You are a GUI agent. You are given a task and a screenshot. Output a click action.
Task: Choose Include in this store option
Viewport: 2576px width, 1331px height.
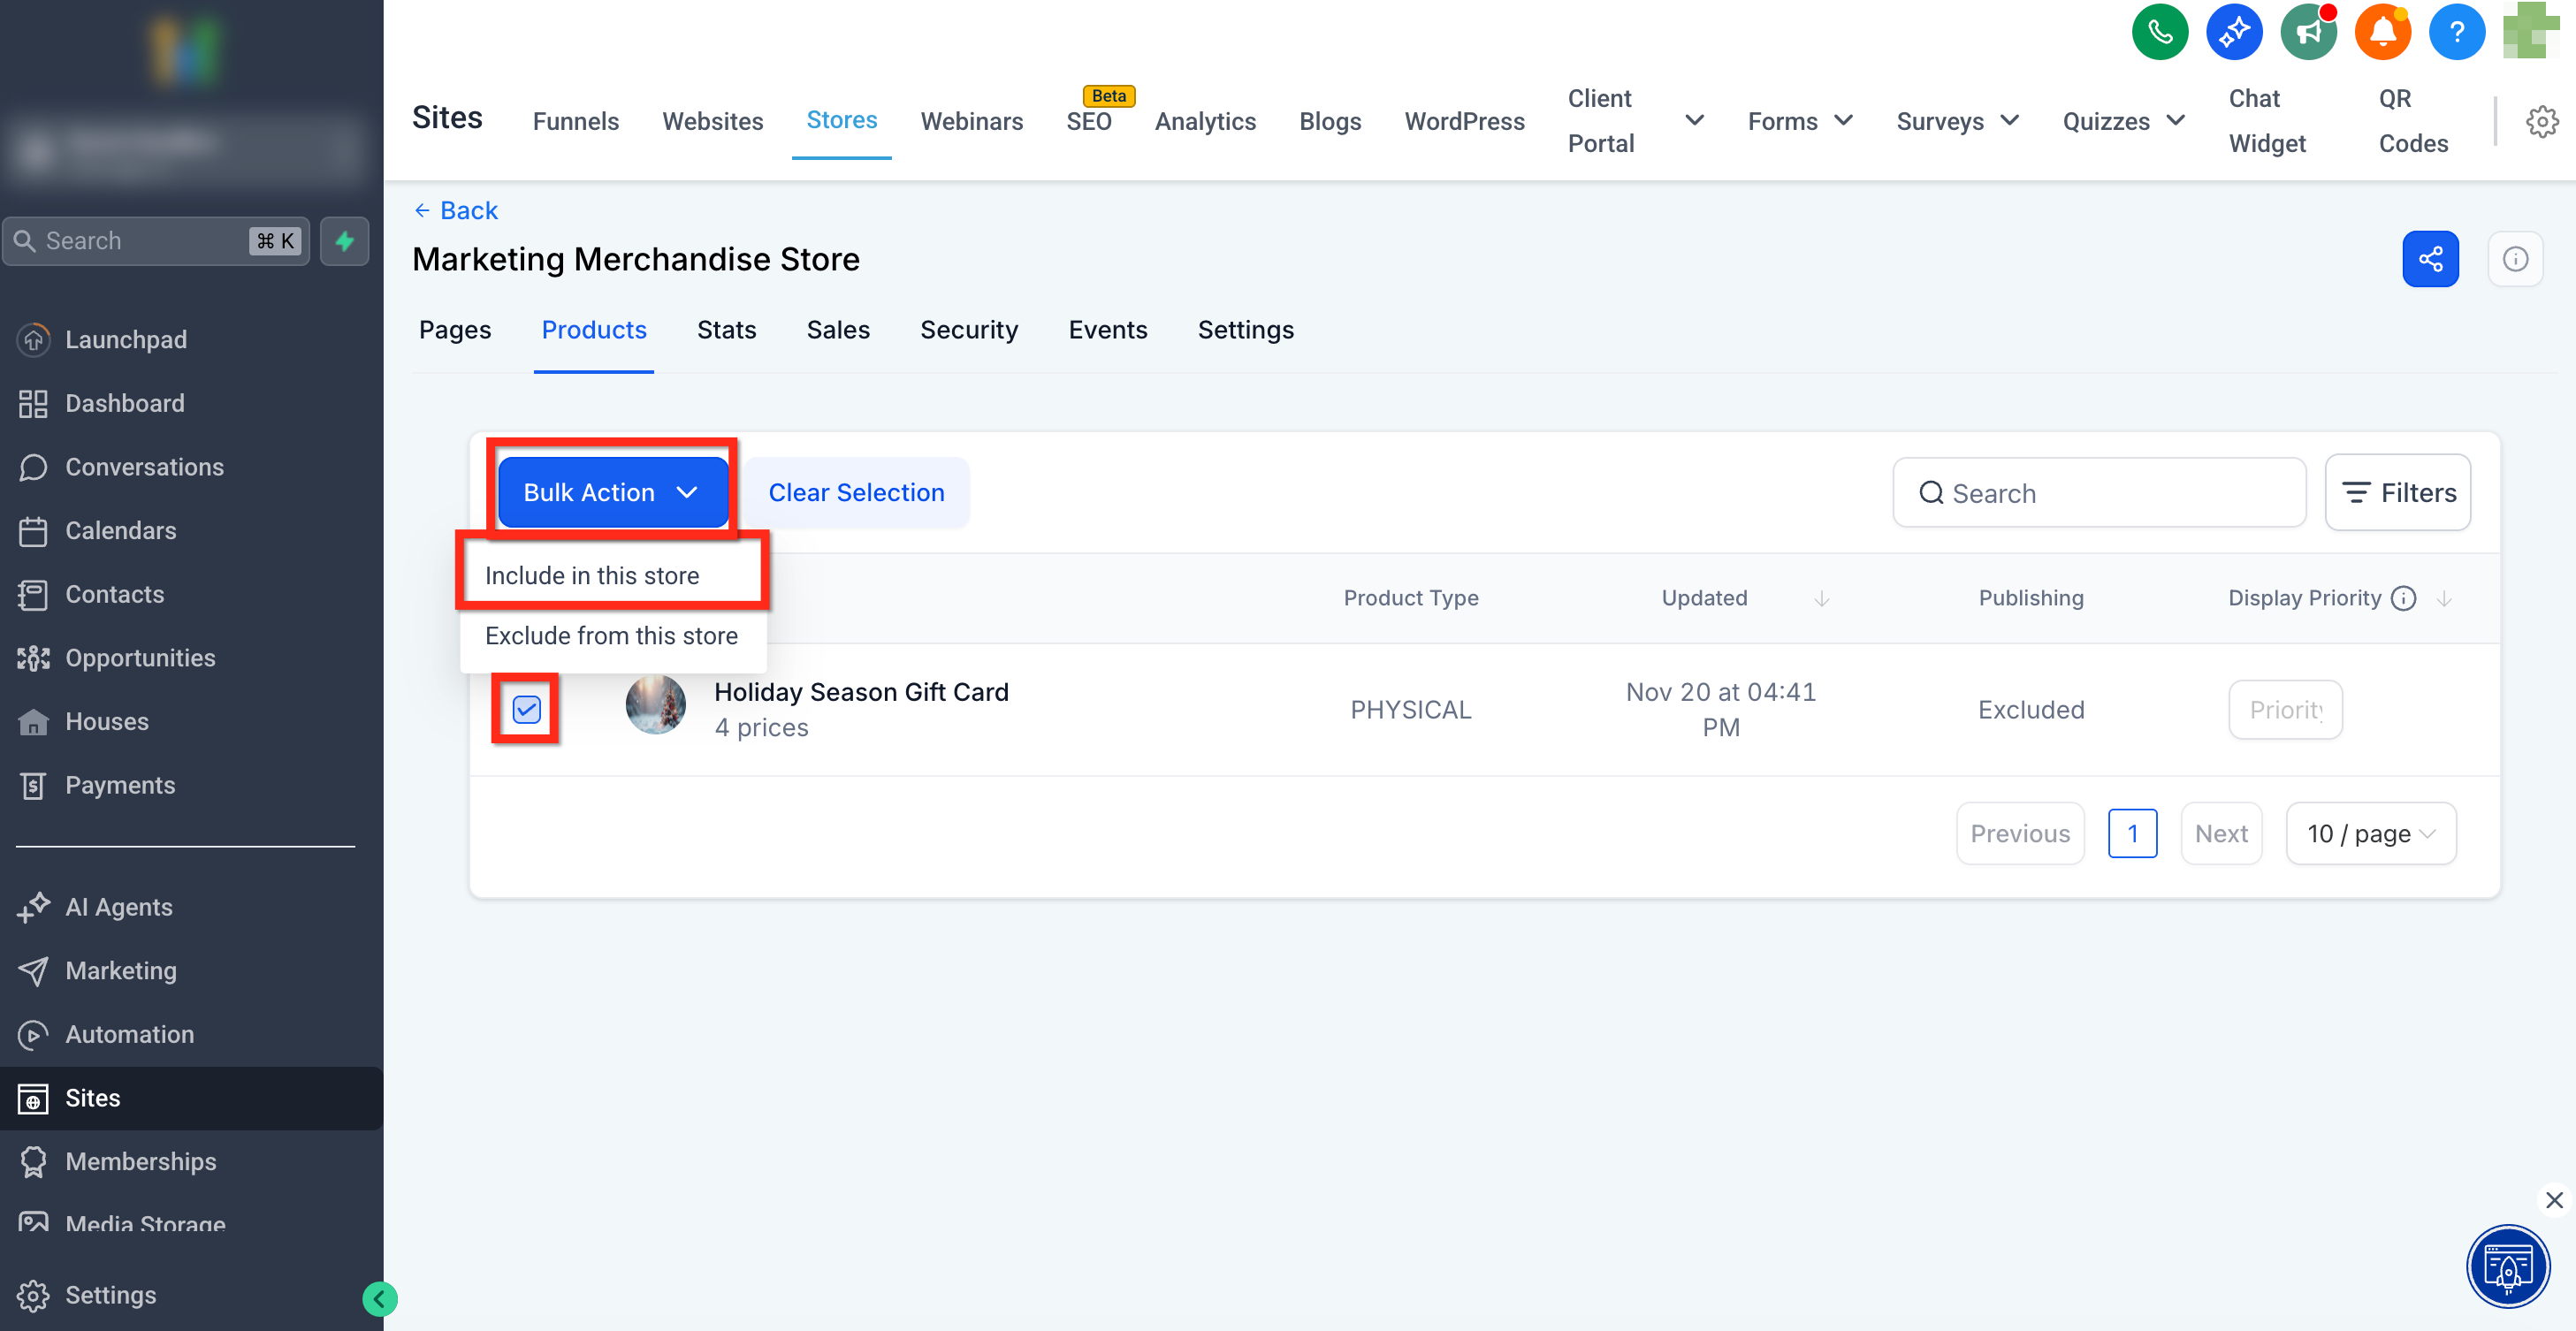[x=592, y=575]
